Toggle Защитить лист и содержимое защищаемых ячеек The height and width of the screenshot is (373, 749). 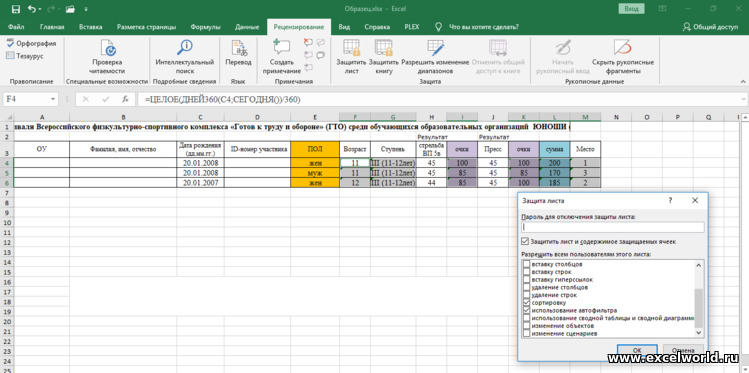coord(526,241)
